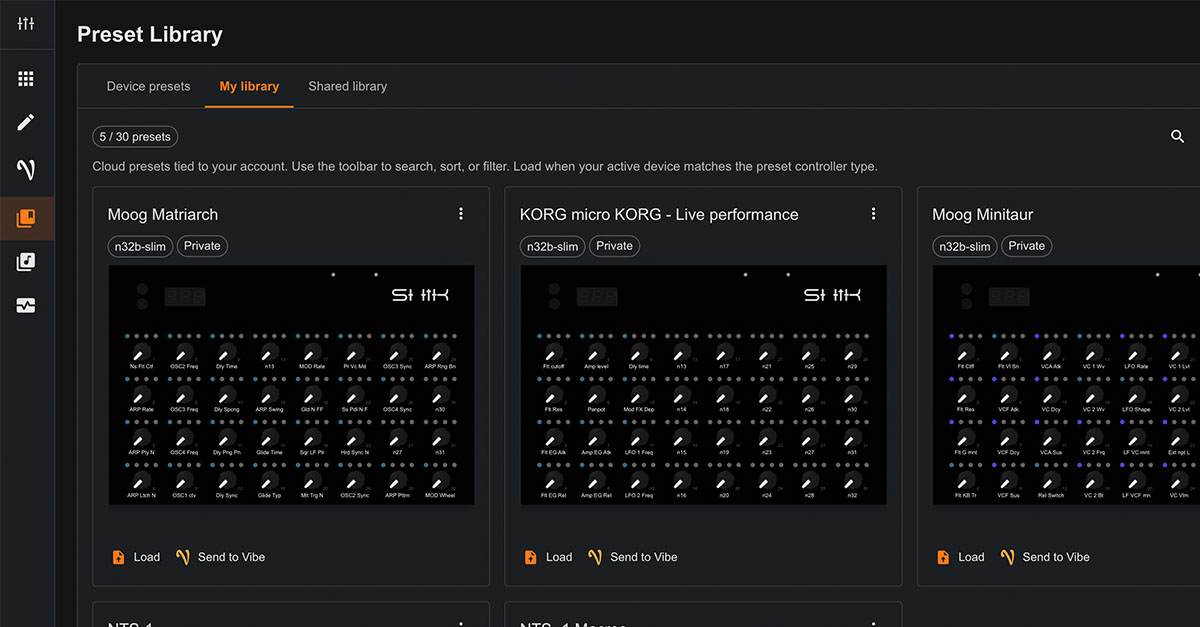Open the music note library sidebar icon

click(x=26, y=262)
